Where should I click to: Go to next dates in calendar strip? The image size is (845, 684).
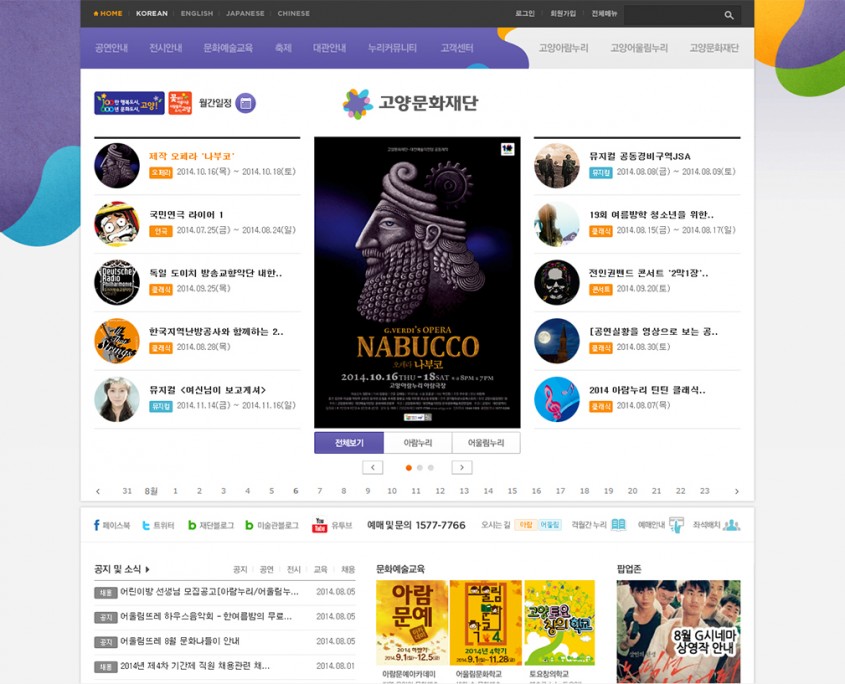[x=737, y=491]
